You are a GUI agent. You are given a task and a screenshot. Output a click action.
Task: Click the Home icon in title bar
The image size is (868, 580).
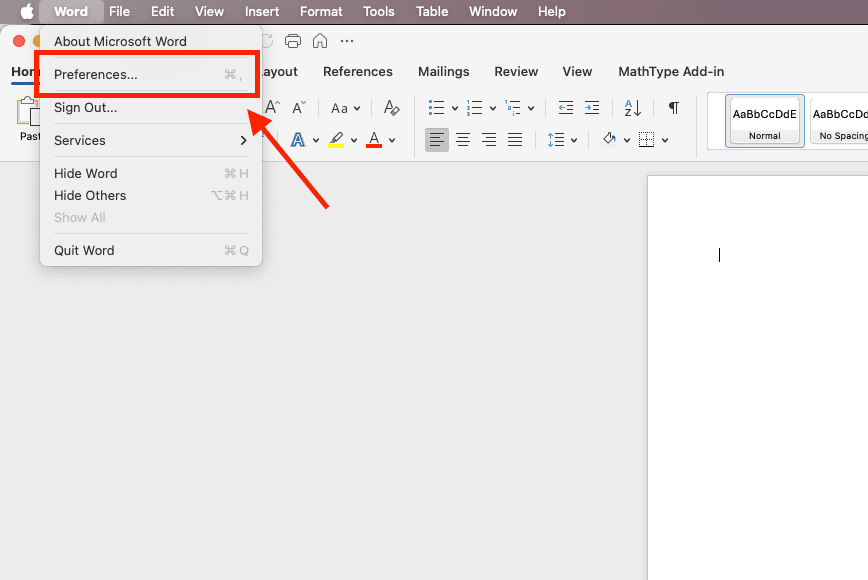click(x=320, y=41)
